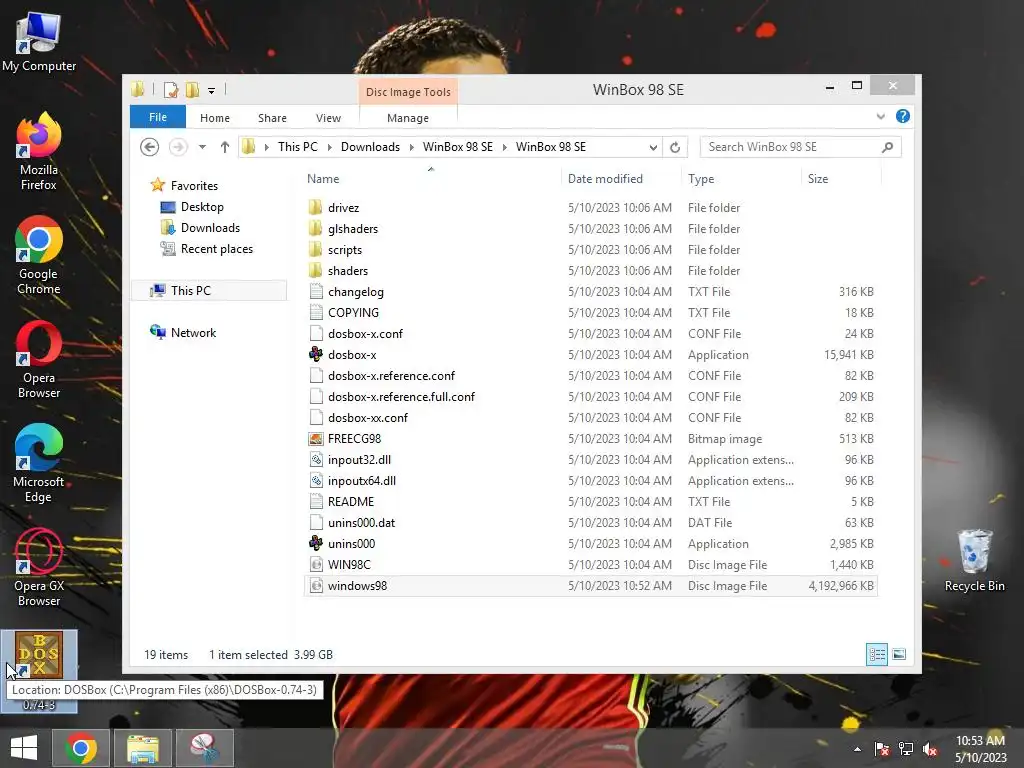The height and width of the screenshot is (768, 1024).
Task: Select the unins000 application file
Action: point(591,543)
